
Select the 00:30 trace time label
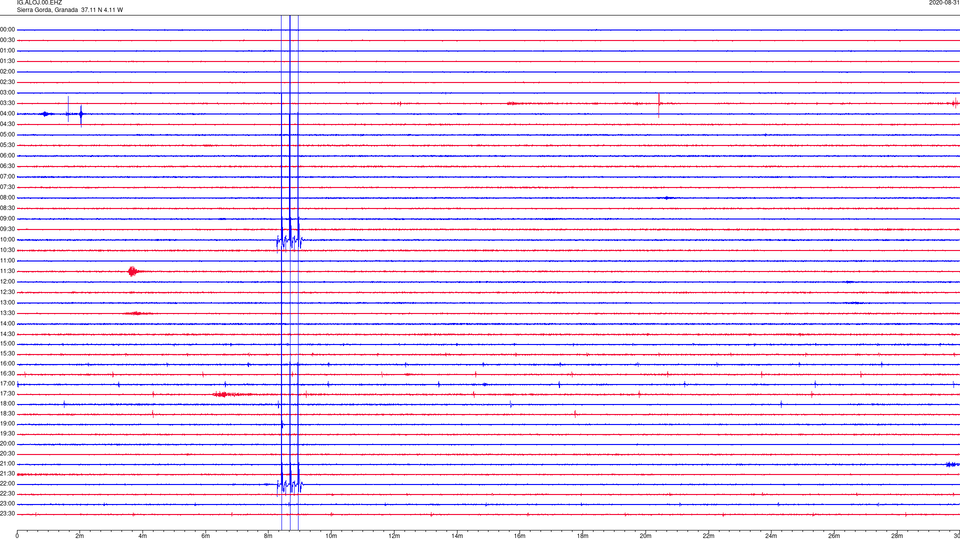[x=7, y=40]
